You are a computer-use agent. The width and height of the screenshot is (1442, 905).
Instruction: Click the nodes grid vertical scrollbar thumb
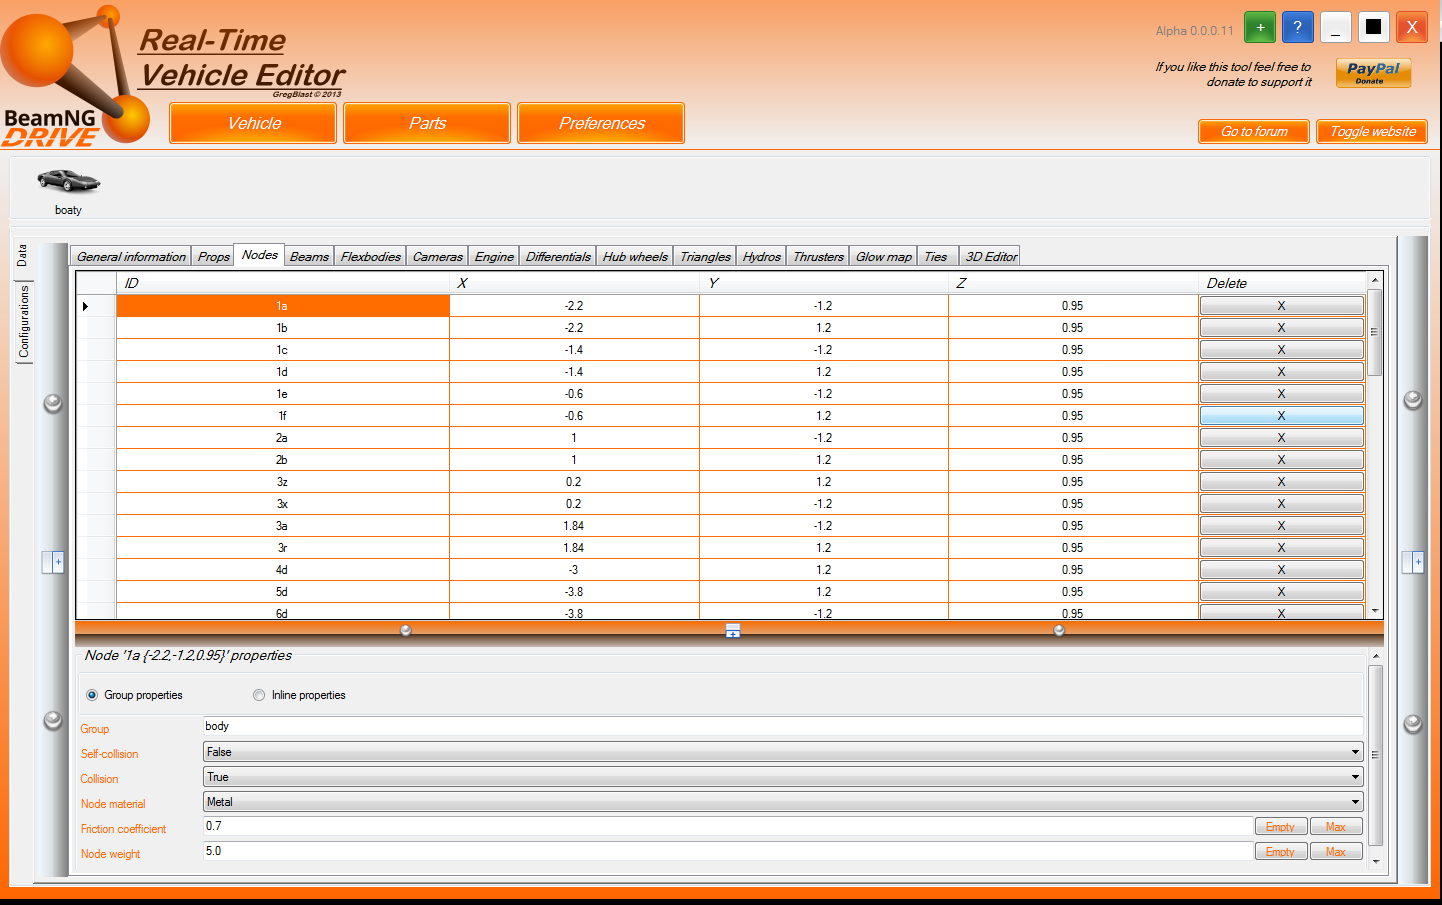[x=1375, y=333]
